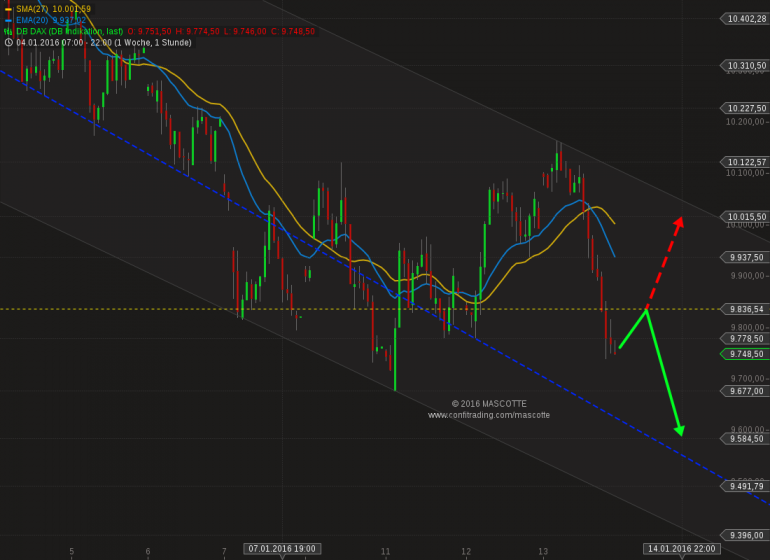Select the 9.677,00 price level tag
770x560 pixels.
[x=744, y=391]
